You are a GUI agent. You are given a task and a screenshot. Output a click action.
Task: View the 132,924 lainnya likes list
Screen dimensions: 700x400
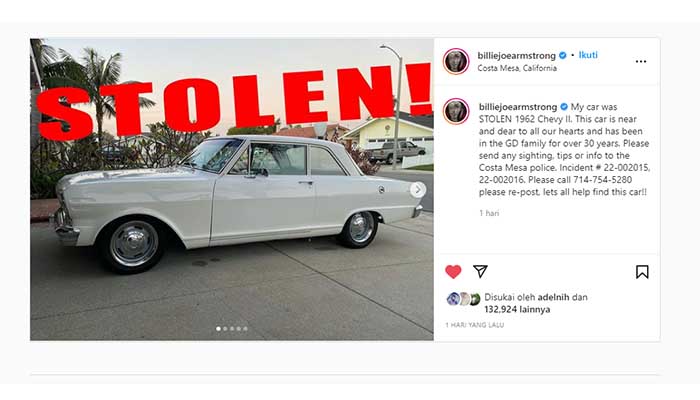(517, 309)
